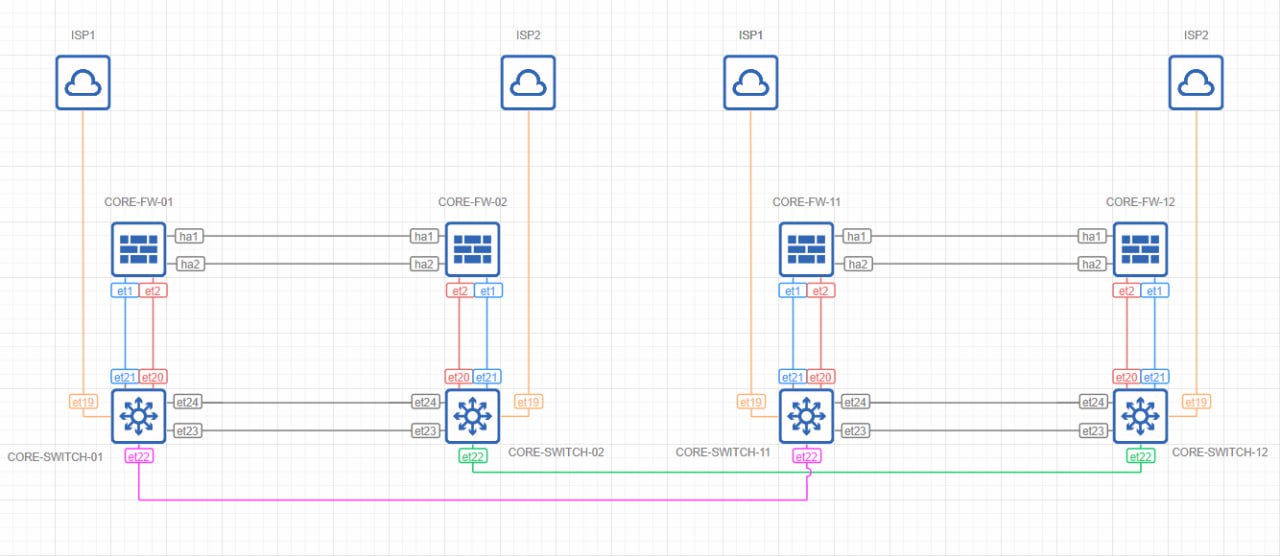1280x556 pixels.
Task: Select et21 port tag on CORE-SWITCH-11
Action: tap(793, 377)
